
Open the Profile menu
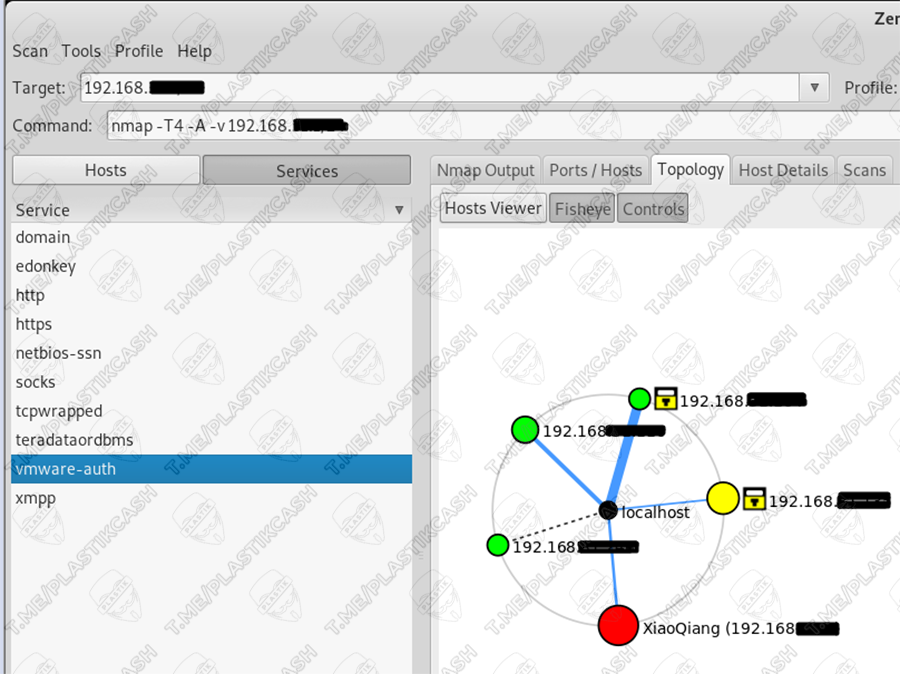pyautogui.click(x=139, y=51)
